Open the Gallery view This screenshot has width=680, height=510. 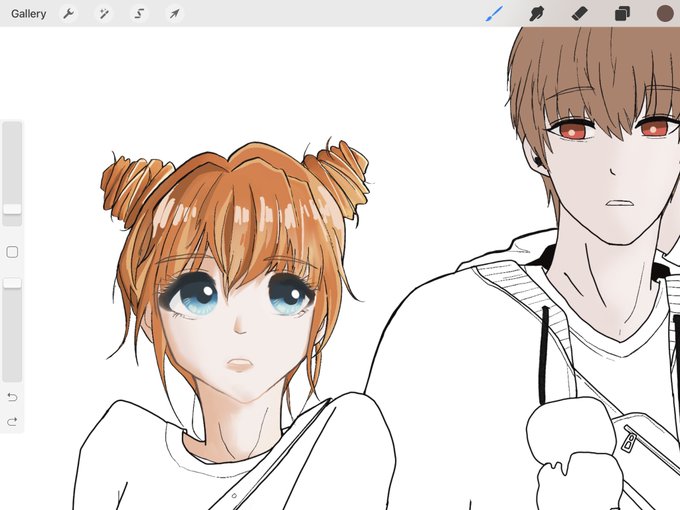point(29,14)
